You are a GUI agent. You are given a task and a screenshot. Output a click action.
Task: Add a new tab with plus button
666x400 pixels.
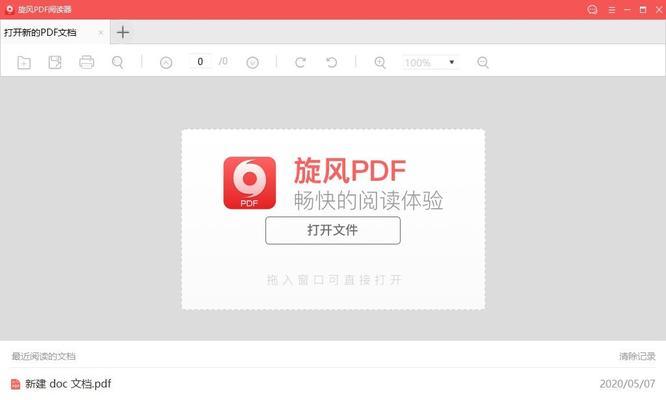click(x=123, y=32)
